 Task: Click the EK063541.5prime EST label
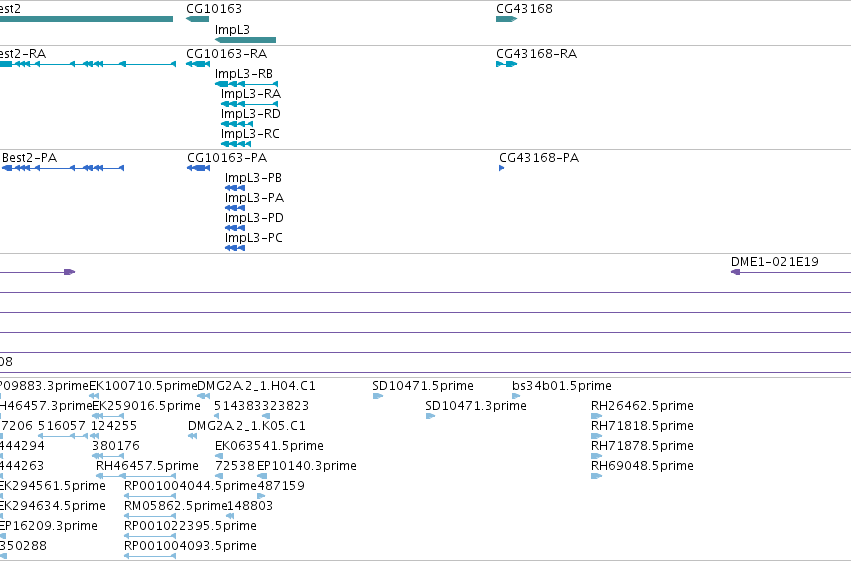[269, 446]
